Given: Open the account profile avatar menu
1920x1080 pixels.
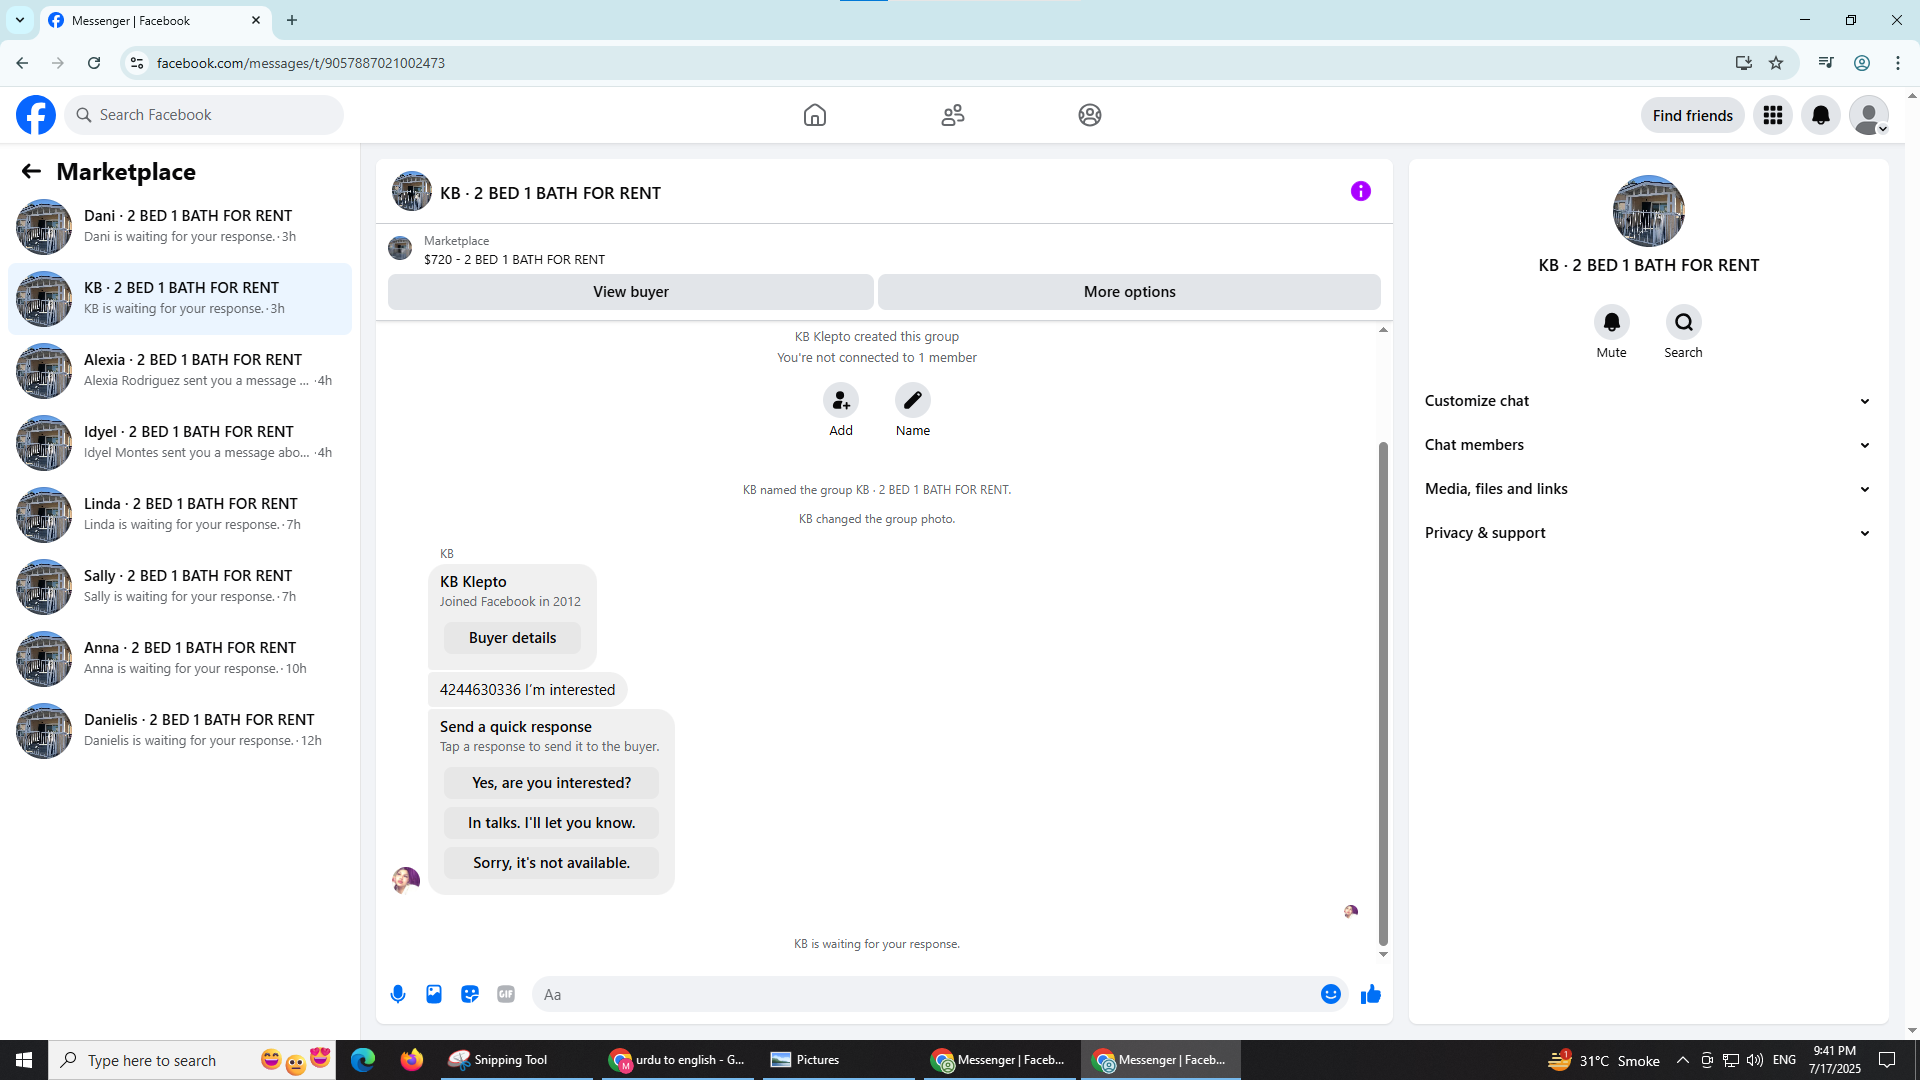Looking at the screenshot, I should (1869, 115).
